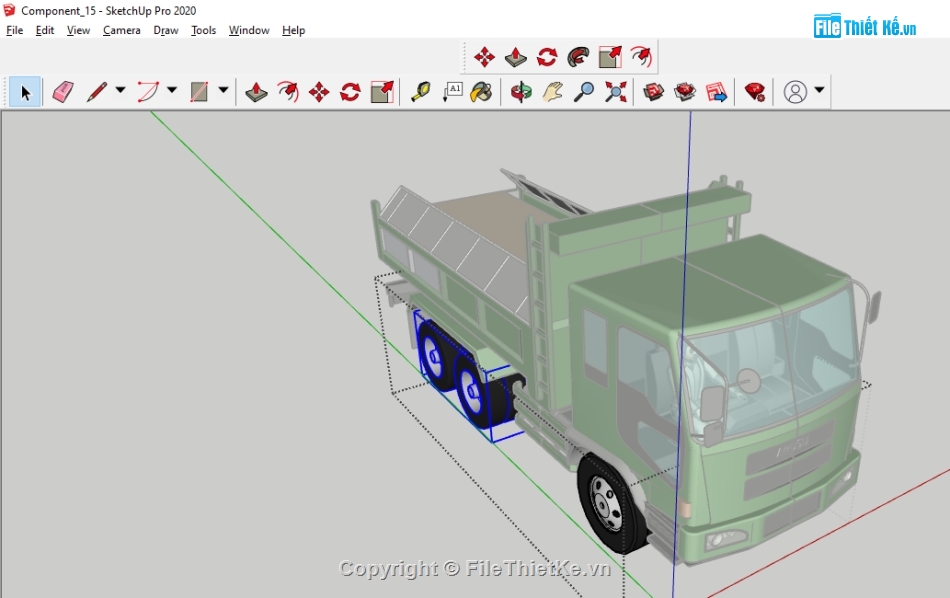950x598 pixels.
Task: Select the Text label tool
Action: pos(453,92)
